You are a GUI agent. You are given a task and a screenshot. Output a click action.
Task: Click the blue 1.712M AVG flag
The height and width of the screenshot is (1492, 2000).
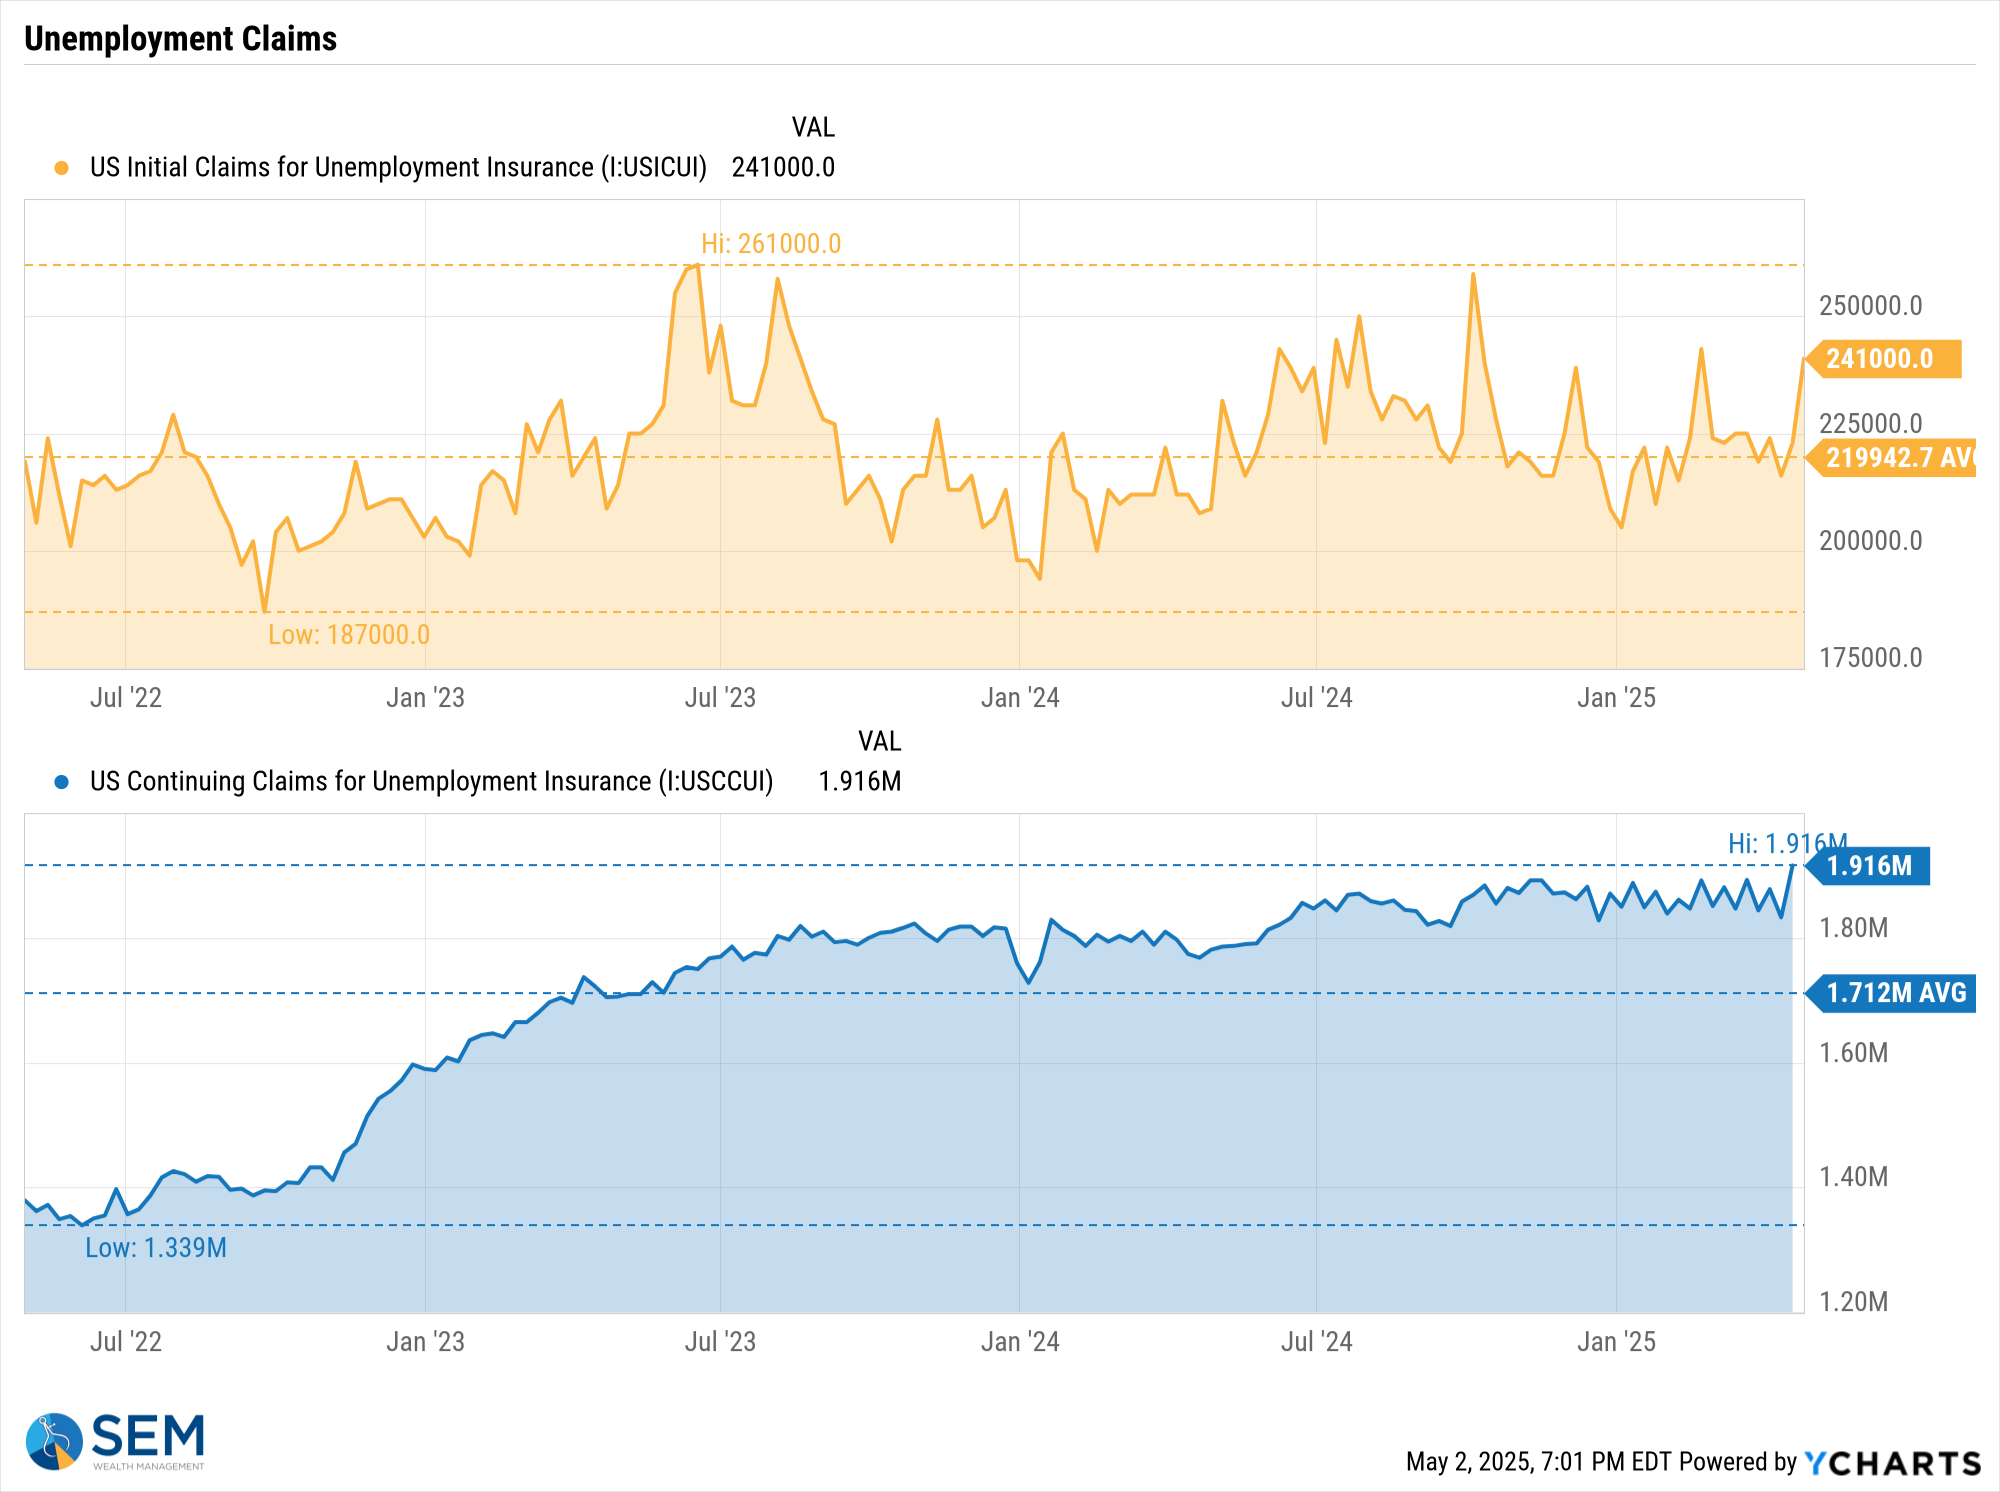point(1893,993)
